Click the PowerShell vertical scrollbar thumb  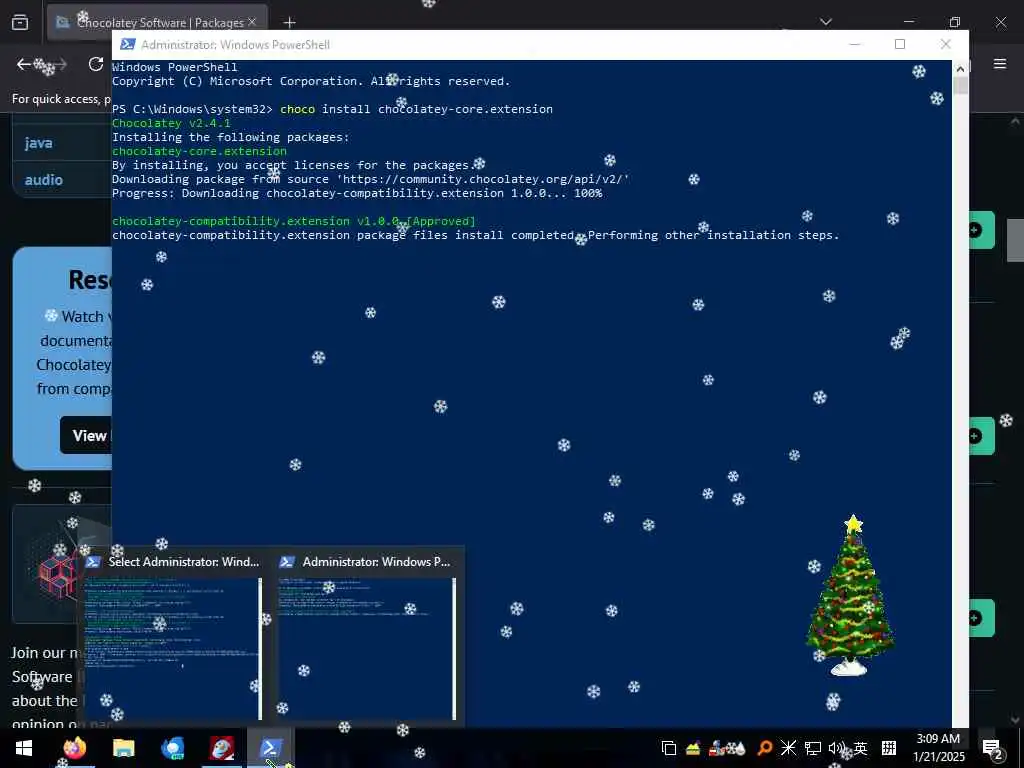coord(960,86)
